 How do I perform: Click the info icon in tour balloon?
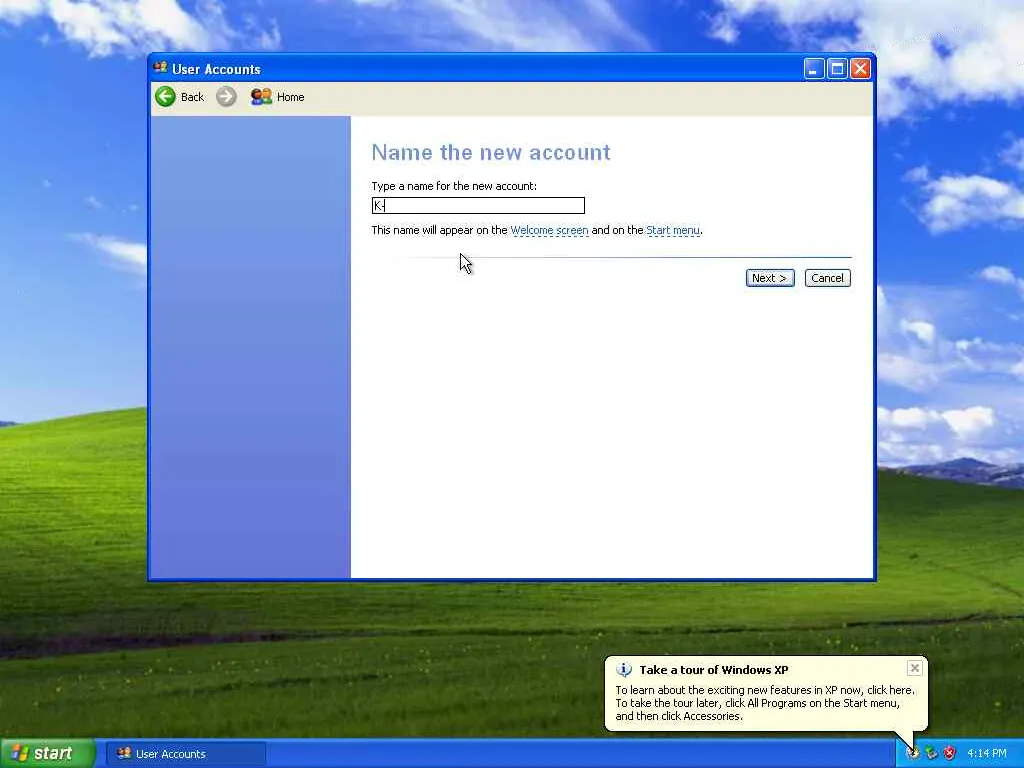coord(624,669)
